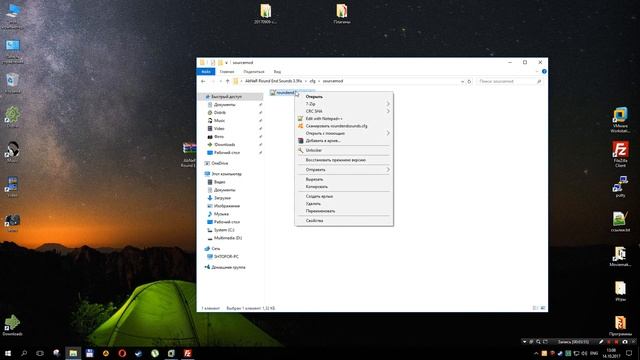Open Downloads in quick access

[224, 144]
